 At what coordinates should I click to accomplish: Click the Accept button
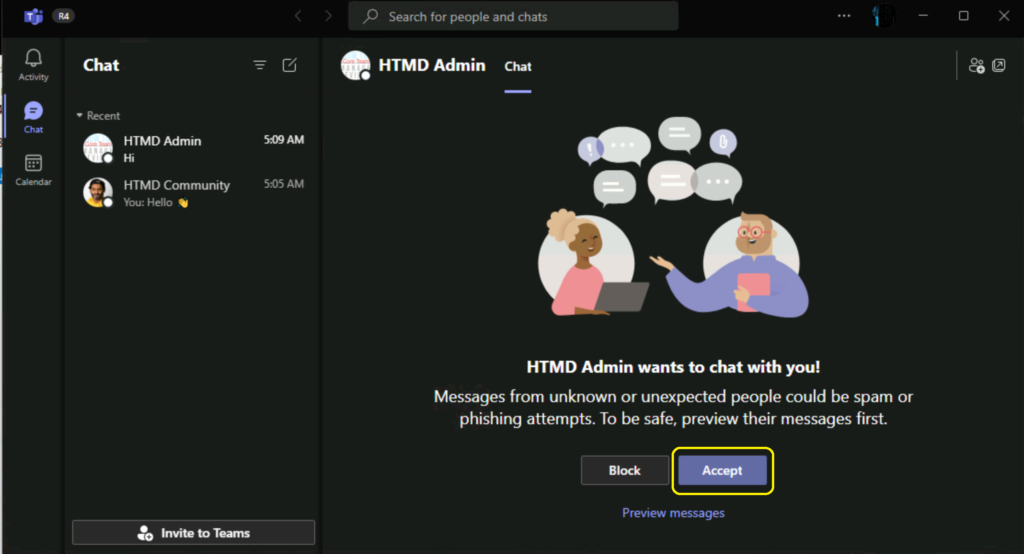[722, 470]
